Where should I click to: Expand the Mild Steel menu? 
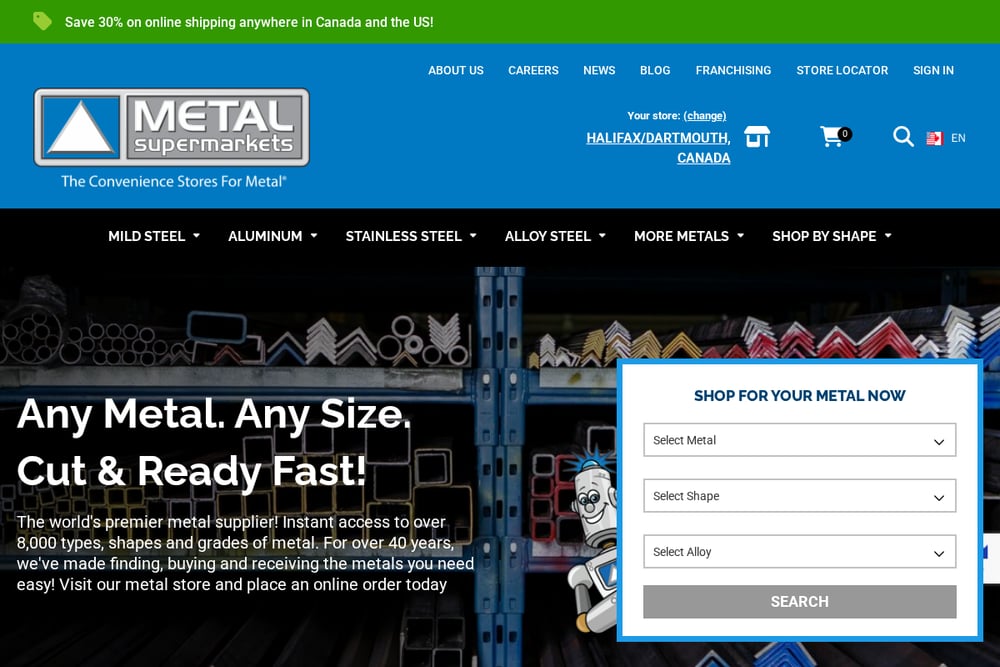[154, 236]
